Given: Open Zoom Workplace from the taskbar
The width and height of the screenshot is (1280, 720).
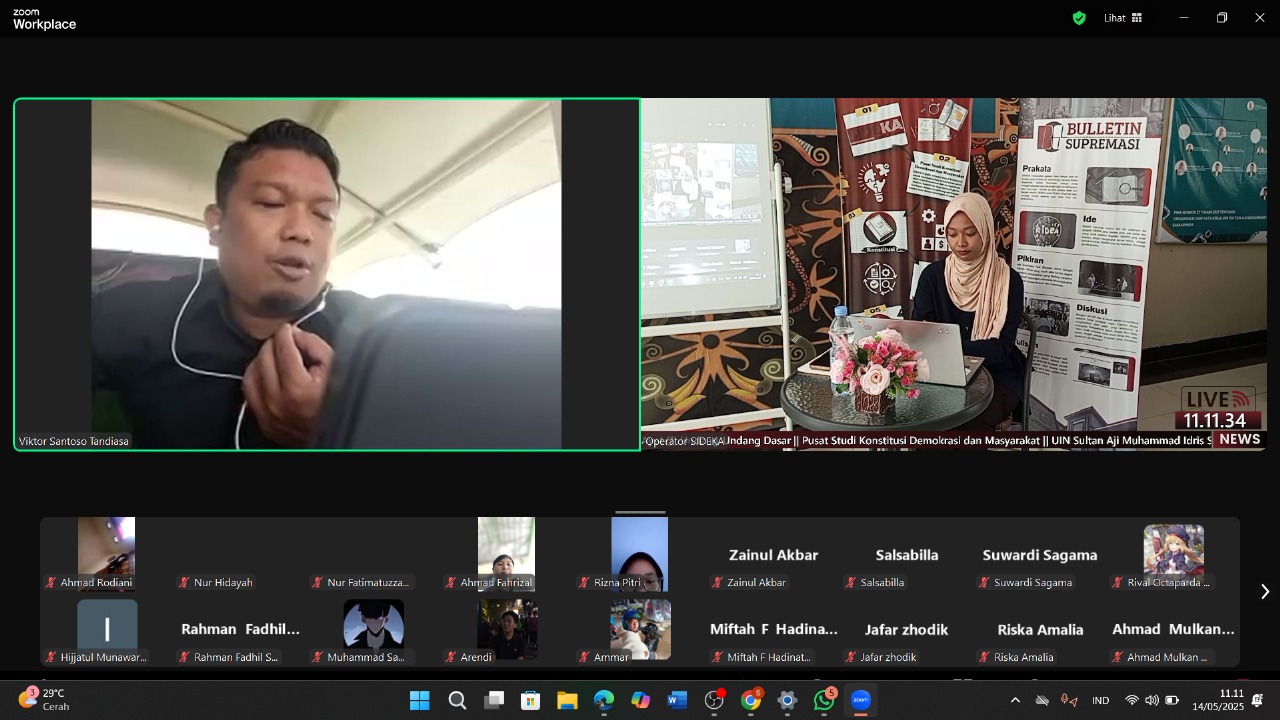Looking at the screenshot, I should pos(860,700).
